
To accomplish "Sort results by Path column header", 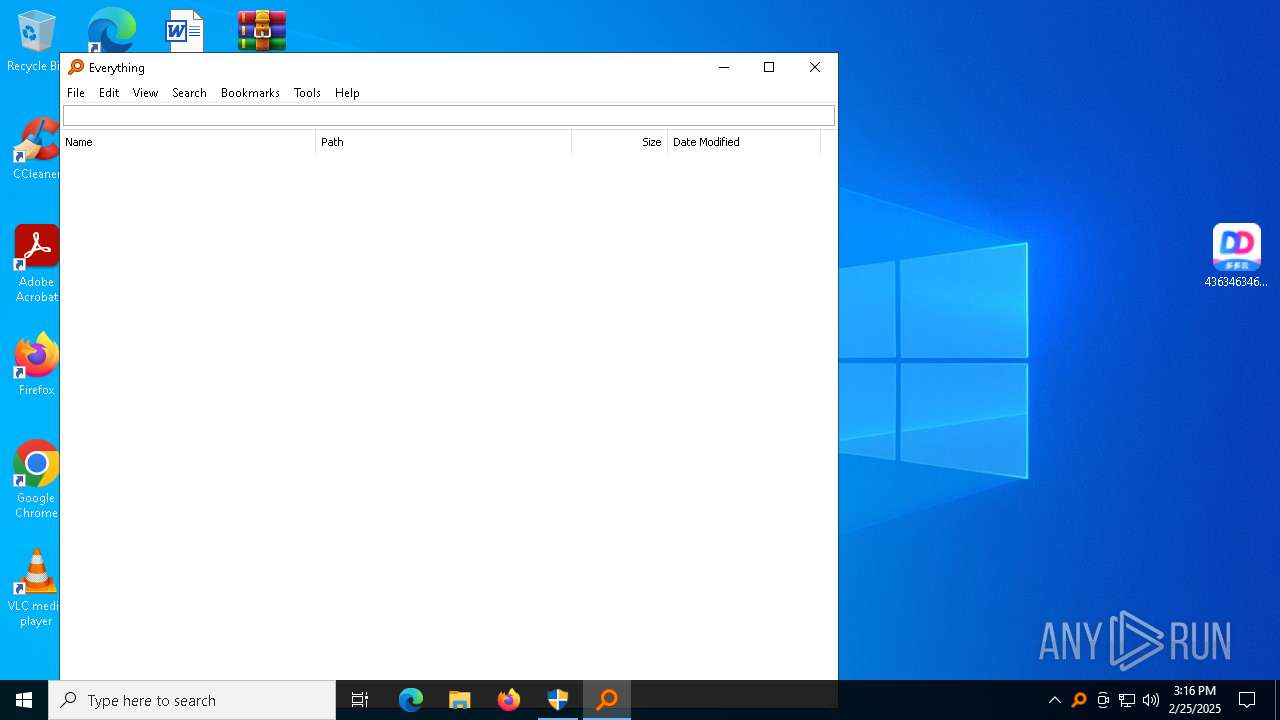I will (444, 142).
